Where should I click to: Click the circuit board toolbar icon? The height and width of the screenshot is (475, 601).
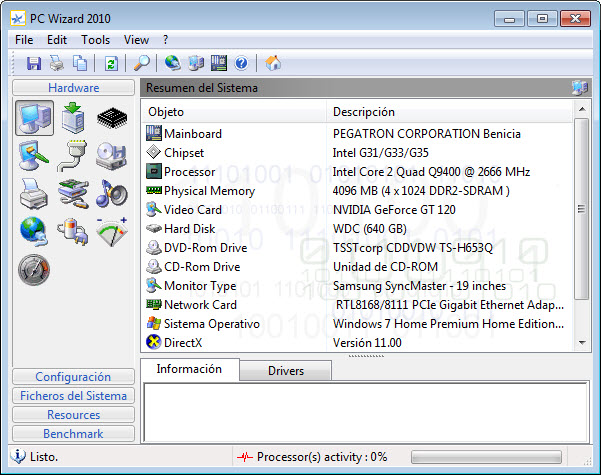[x=219, y=63]
